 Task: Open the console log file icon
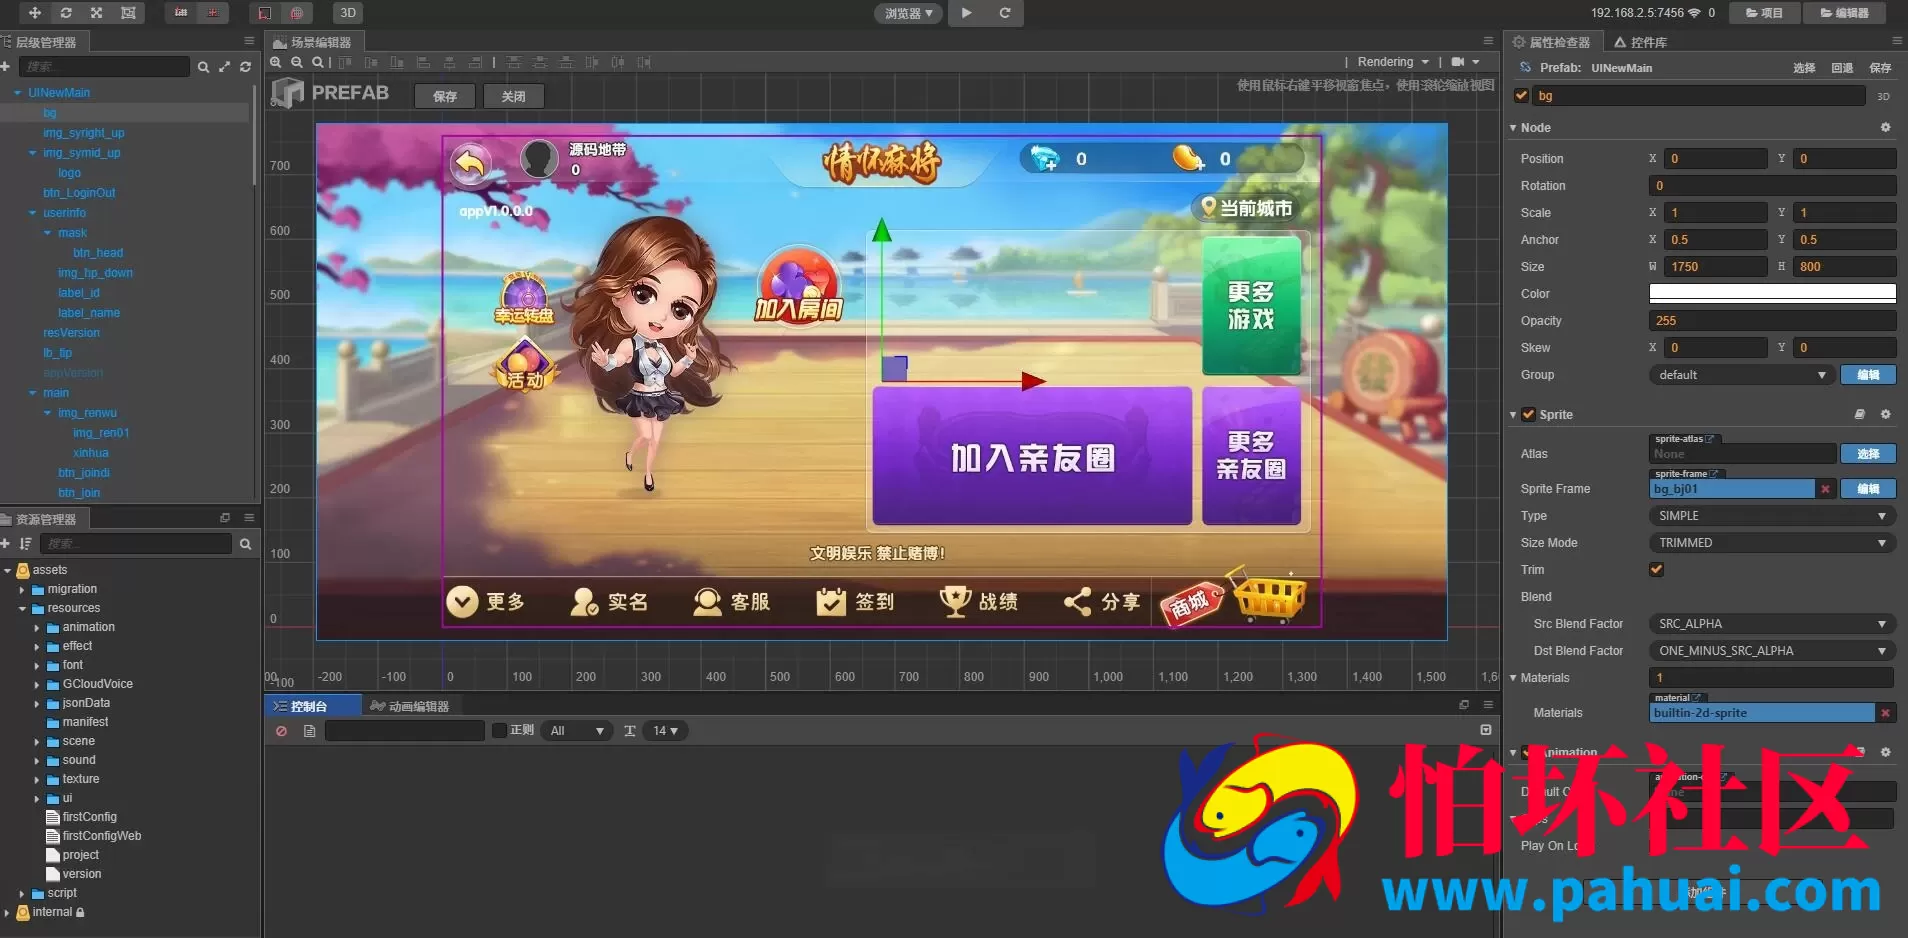pos(310,731)
